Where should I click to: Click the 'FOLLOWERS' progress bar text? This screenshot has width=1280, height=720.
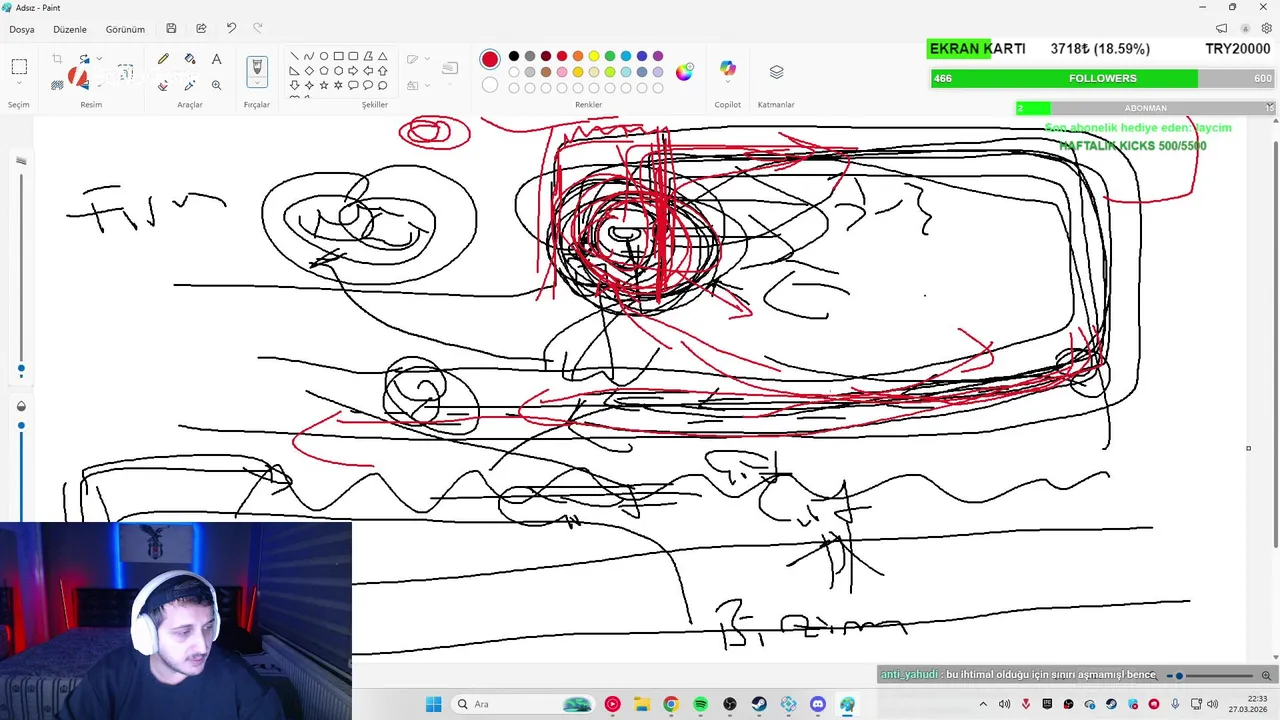point(1103,78)
